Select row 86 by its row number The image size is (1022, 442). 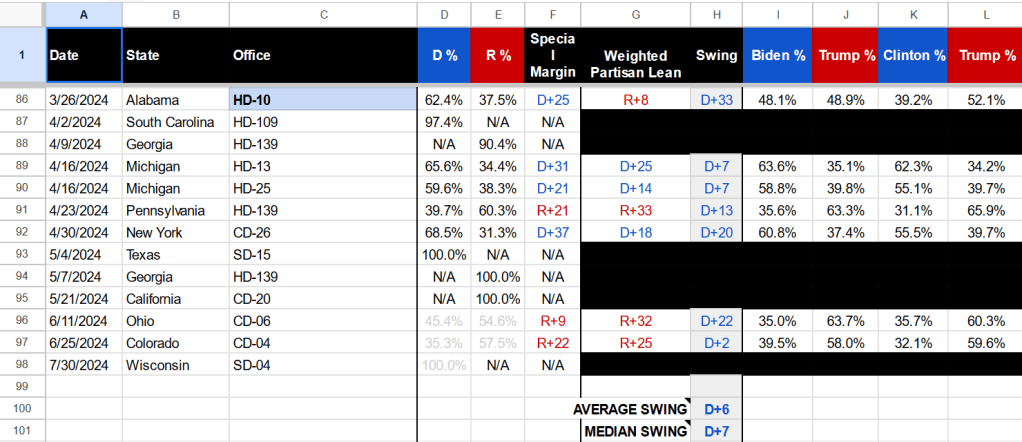click(22, 100)
